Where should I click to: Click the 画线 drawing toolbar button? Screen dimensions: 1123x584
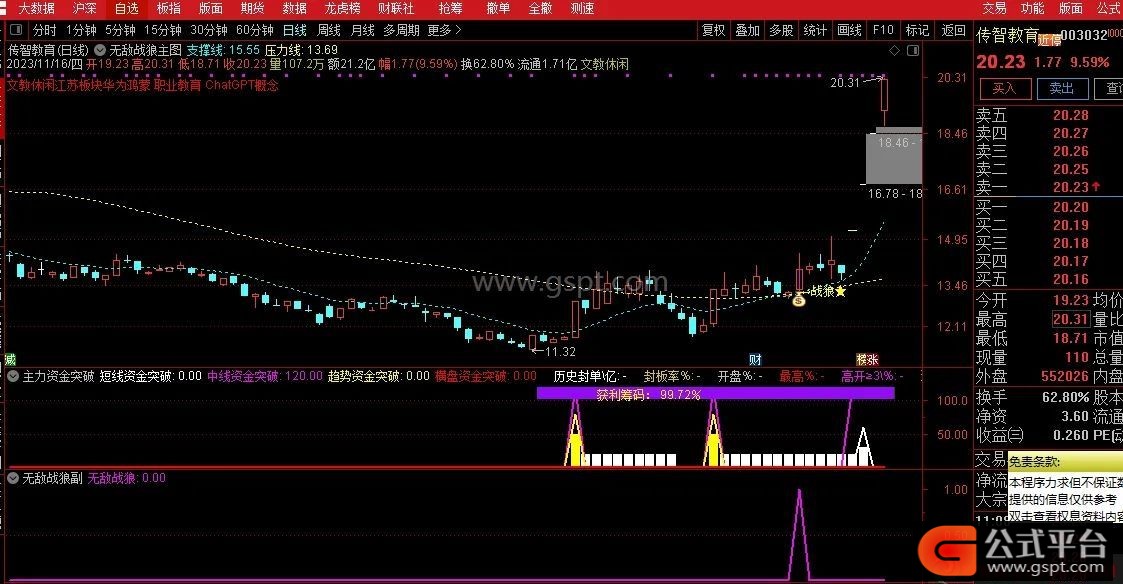[849, 30]
